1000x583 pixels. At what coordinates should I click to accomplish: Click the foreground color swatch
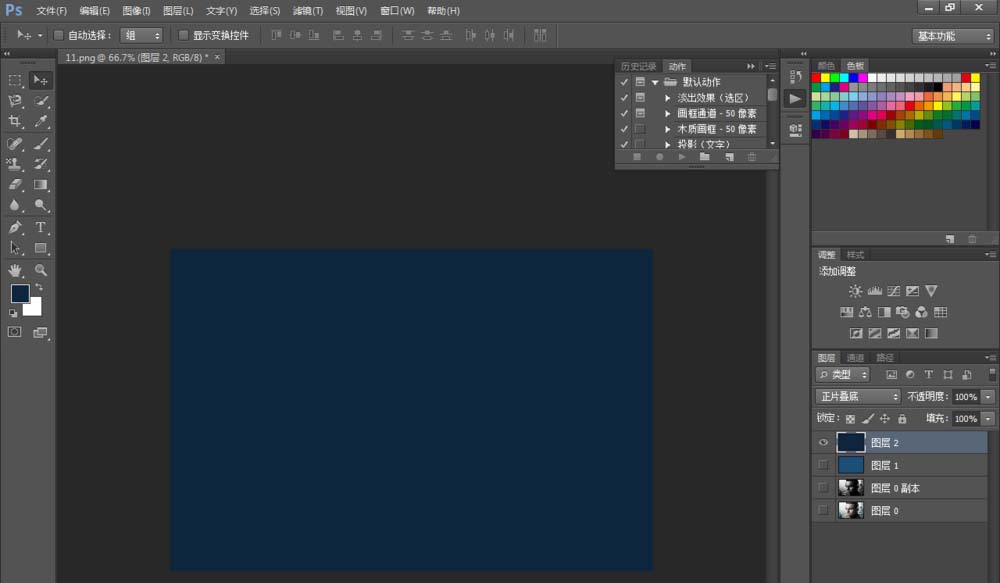[20, 293]
